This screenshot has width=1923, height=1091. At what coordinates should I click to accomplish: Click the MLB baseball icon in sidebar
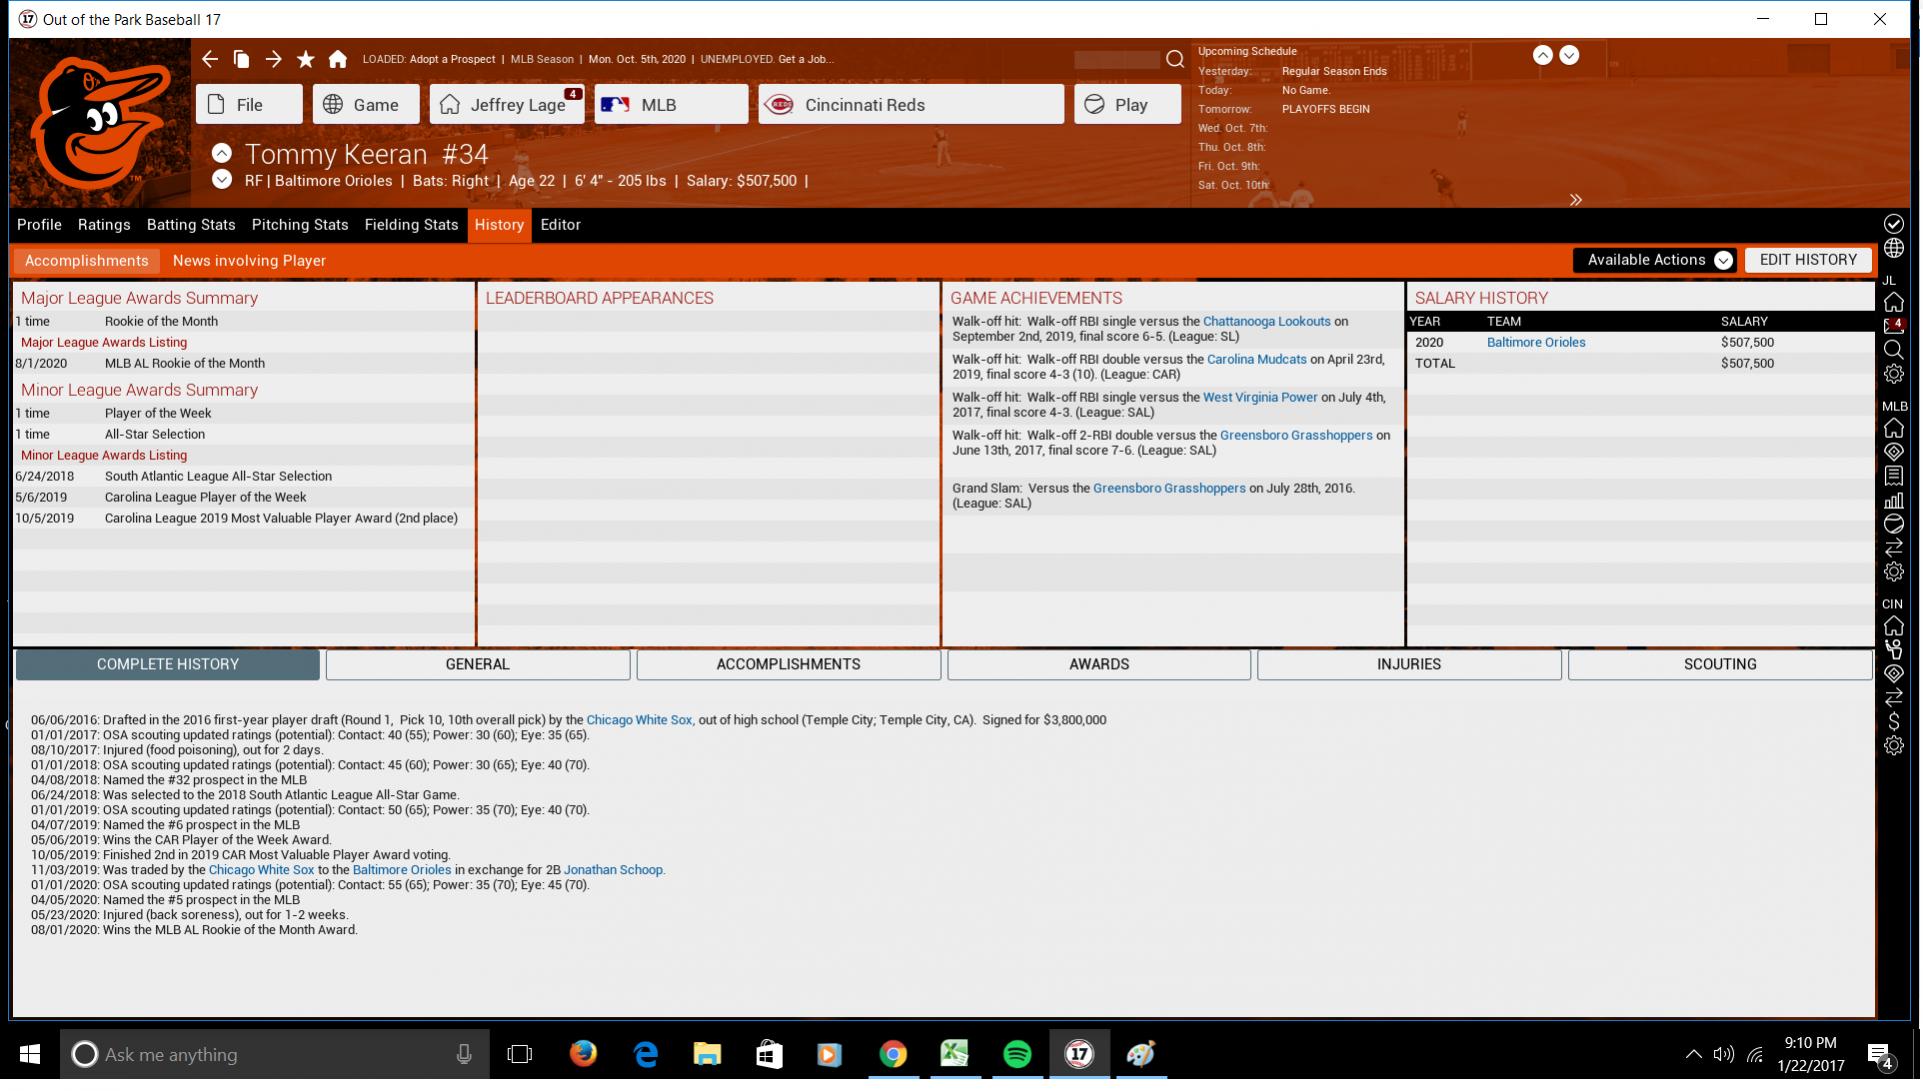tap(1893, 524)
